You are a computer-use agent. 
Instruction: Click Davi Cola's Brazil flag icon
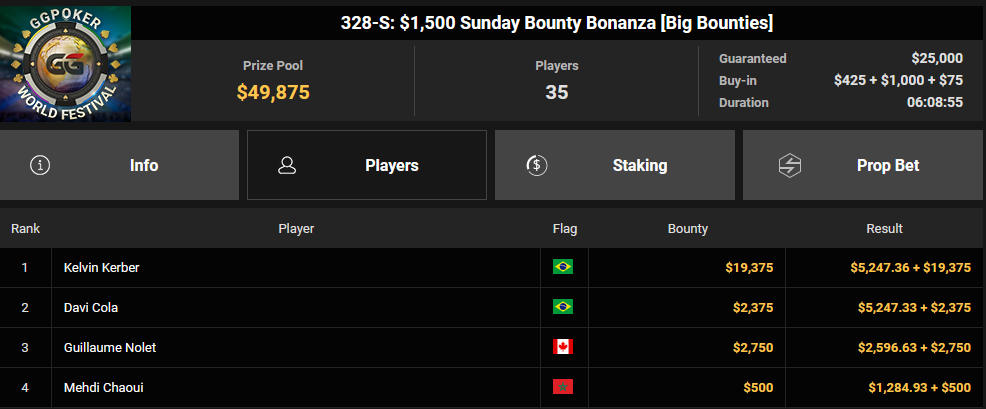point(563,307)
